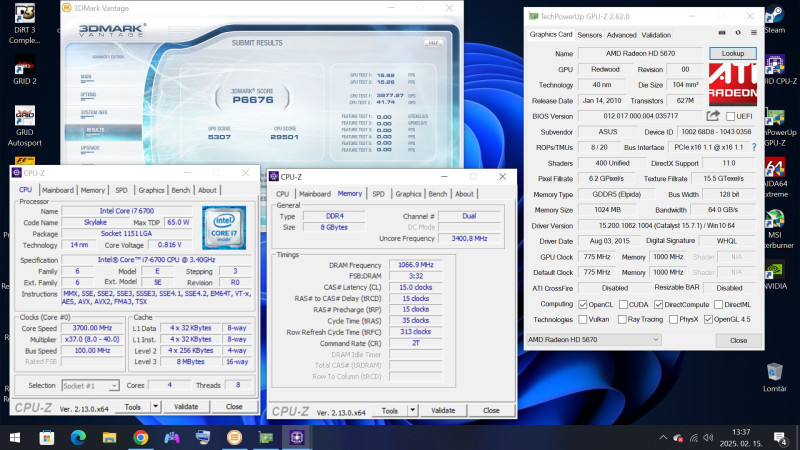Image resolution: width=800 pixels, height=450 pixels.
Task: Toggle the Vulkan checkbox
Action: pyautogui.click(x=583, y=319)
